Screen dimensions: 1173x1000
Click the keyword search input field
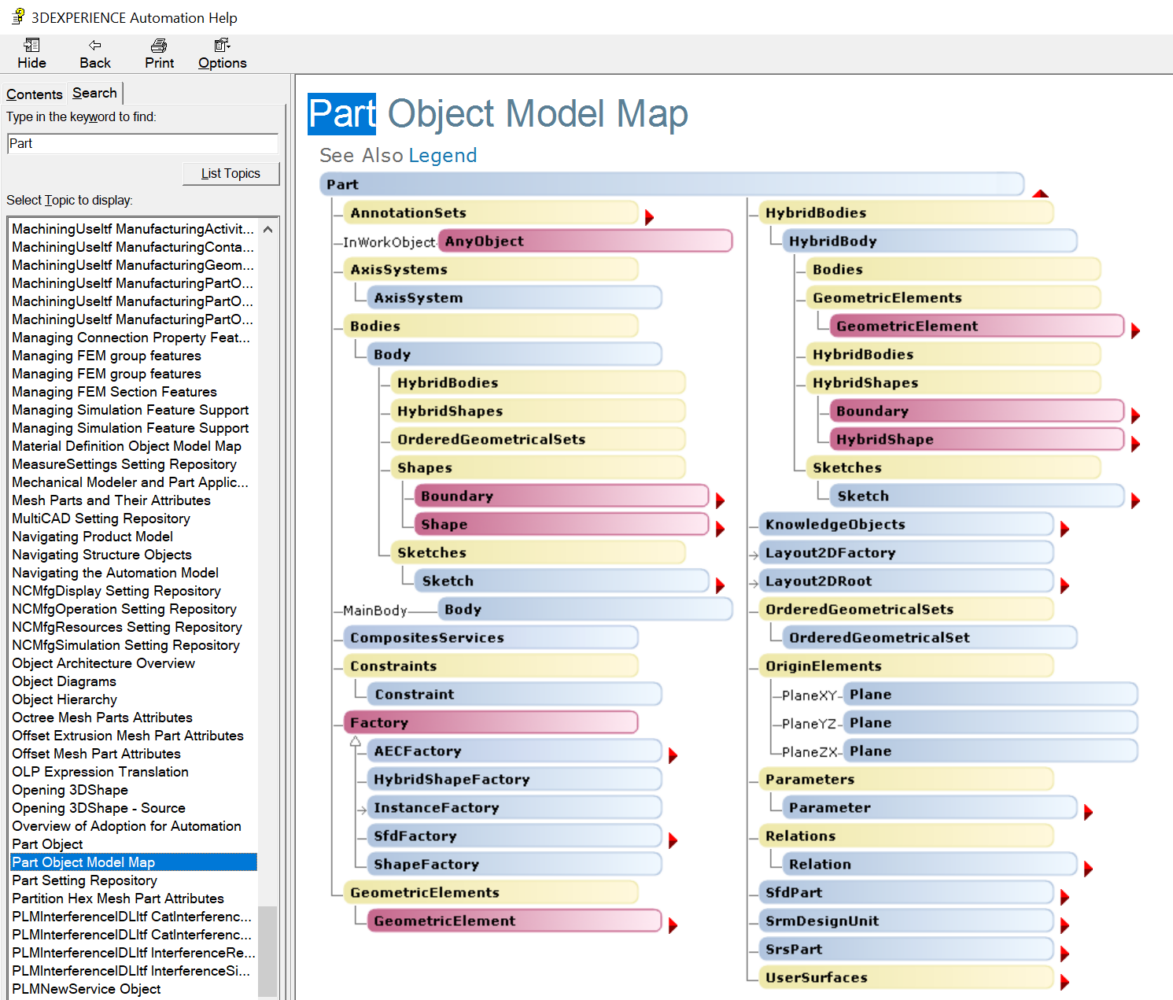click(141, 142)
